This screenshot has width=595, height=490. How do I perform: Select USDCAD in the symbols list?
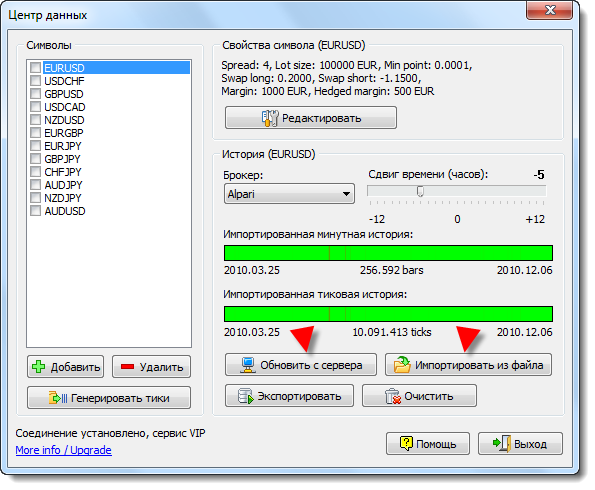click(65, 107)
